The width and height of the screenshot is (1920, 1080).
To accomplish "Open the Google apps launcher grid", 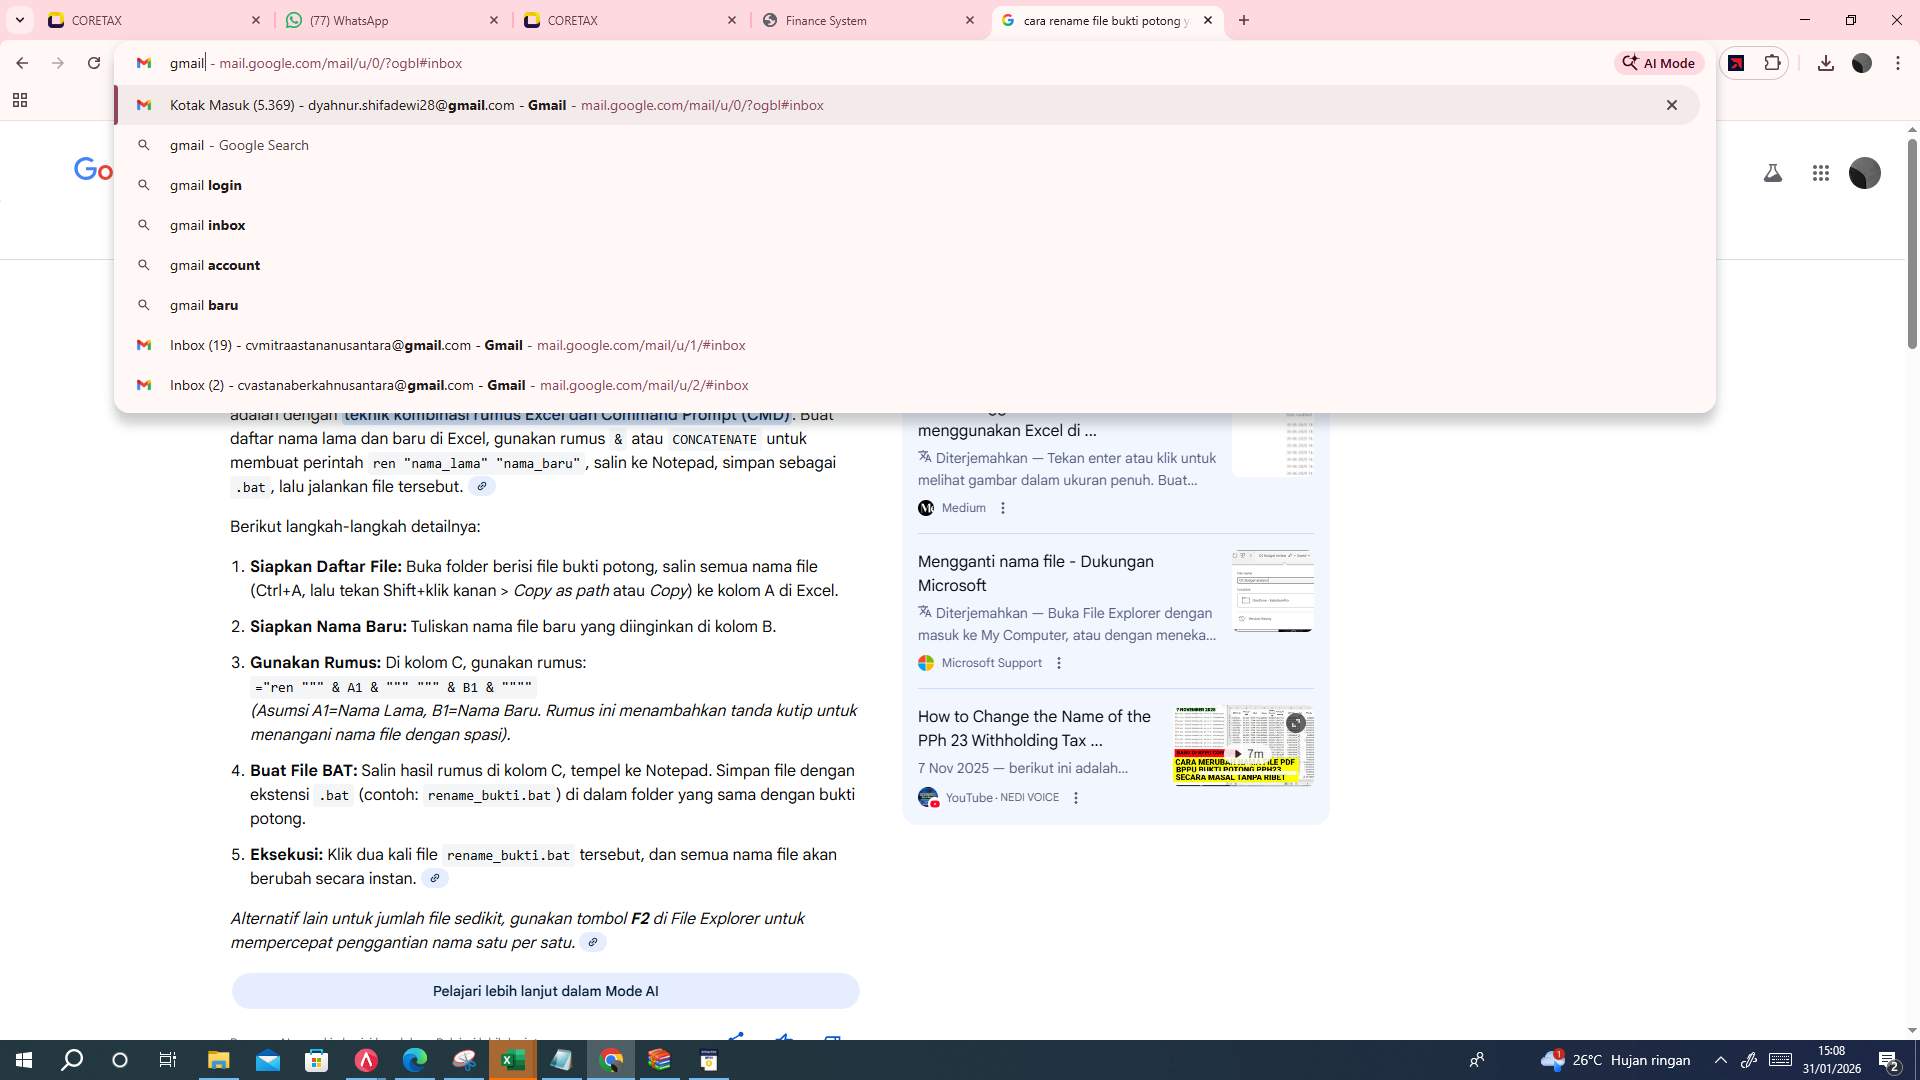I will point(1821,172).
